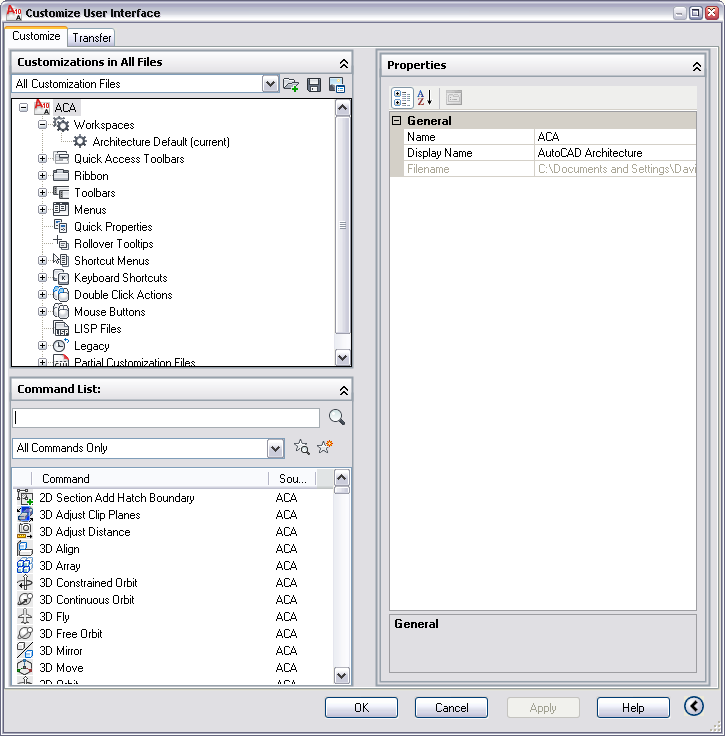This screenshot has width=725, height=736.
Task: Click the 2D Section Add Hatch Boundary icon
Action: [x=25, y=498]
